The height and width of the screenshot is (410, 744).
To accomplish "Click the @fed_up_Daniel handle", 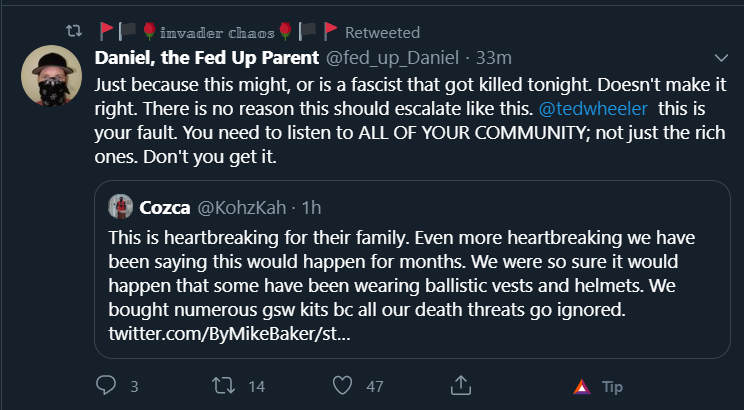I will point(392,58).
